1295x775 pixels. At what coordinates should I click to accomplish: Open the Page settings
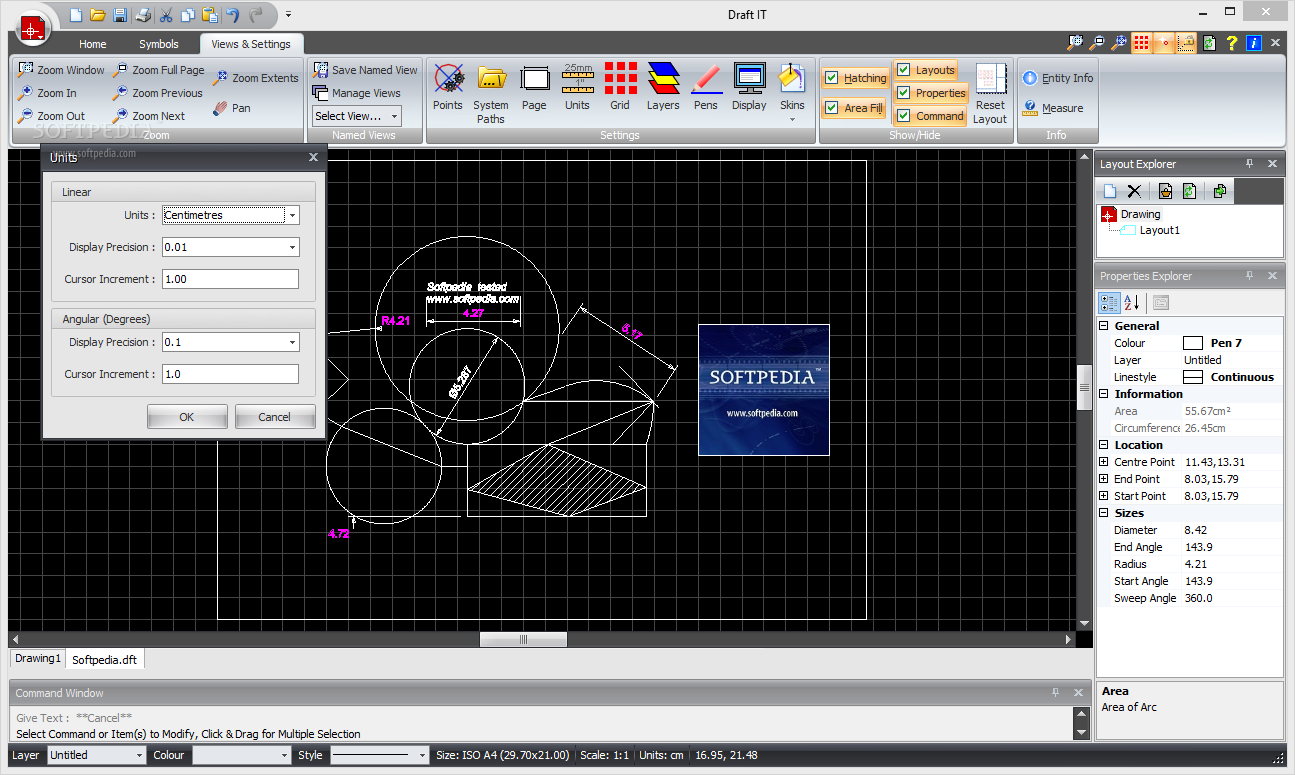click(x=534, y=87)
